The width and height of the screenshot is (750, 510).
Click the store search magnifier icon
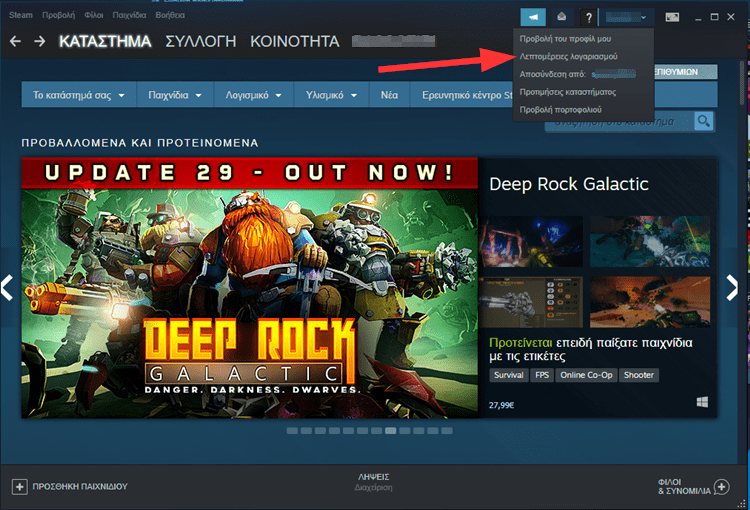tap(704, 121)
